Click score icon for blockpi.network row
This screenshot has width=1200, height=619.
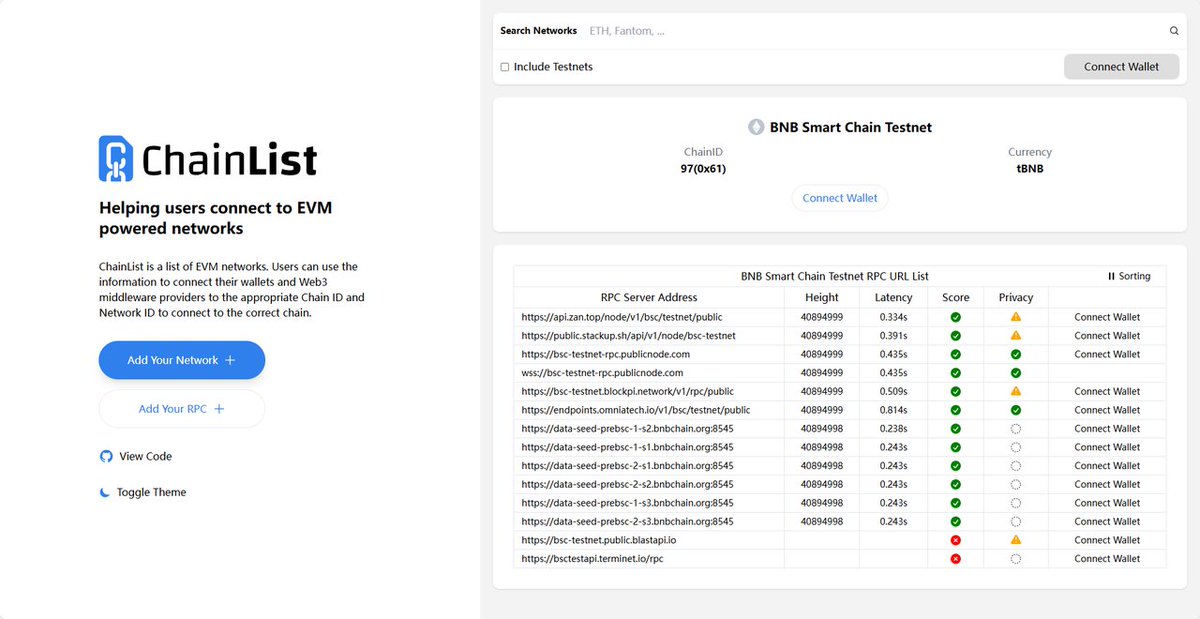pyautogui.click(x=955, y=391)
